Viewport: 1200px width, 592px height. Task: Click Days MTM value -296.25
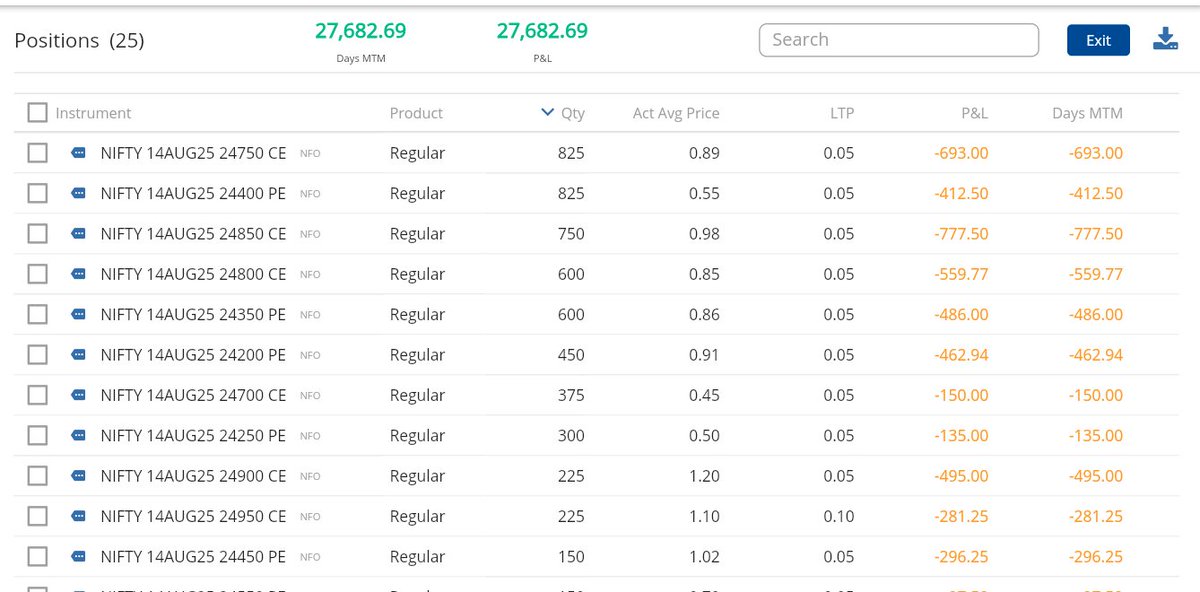(x=1095, y=556)
